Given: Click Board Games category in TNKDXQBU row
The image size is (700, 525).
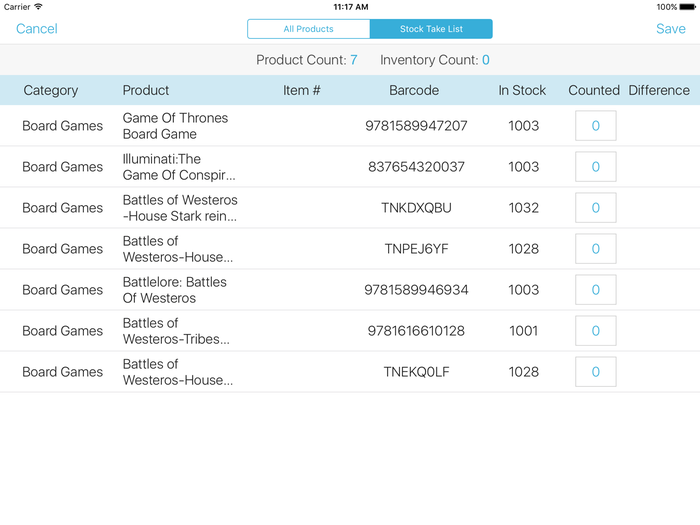Looking at the screenshot, I should [62, 208].
